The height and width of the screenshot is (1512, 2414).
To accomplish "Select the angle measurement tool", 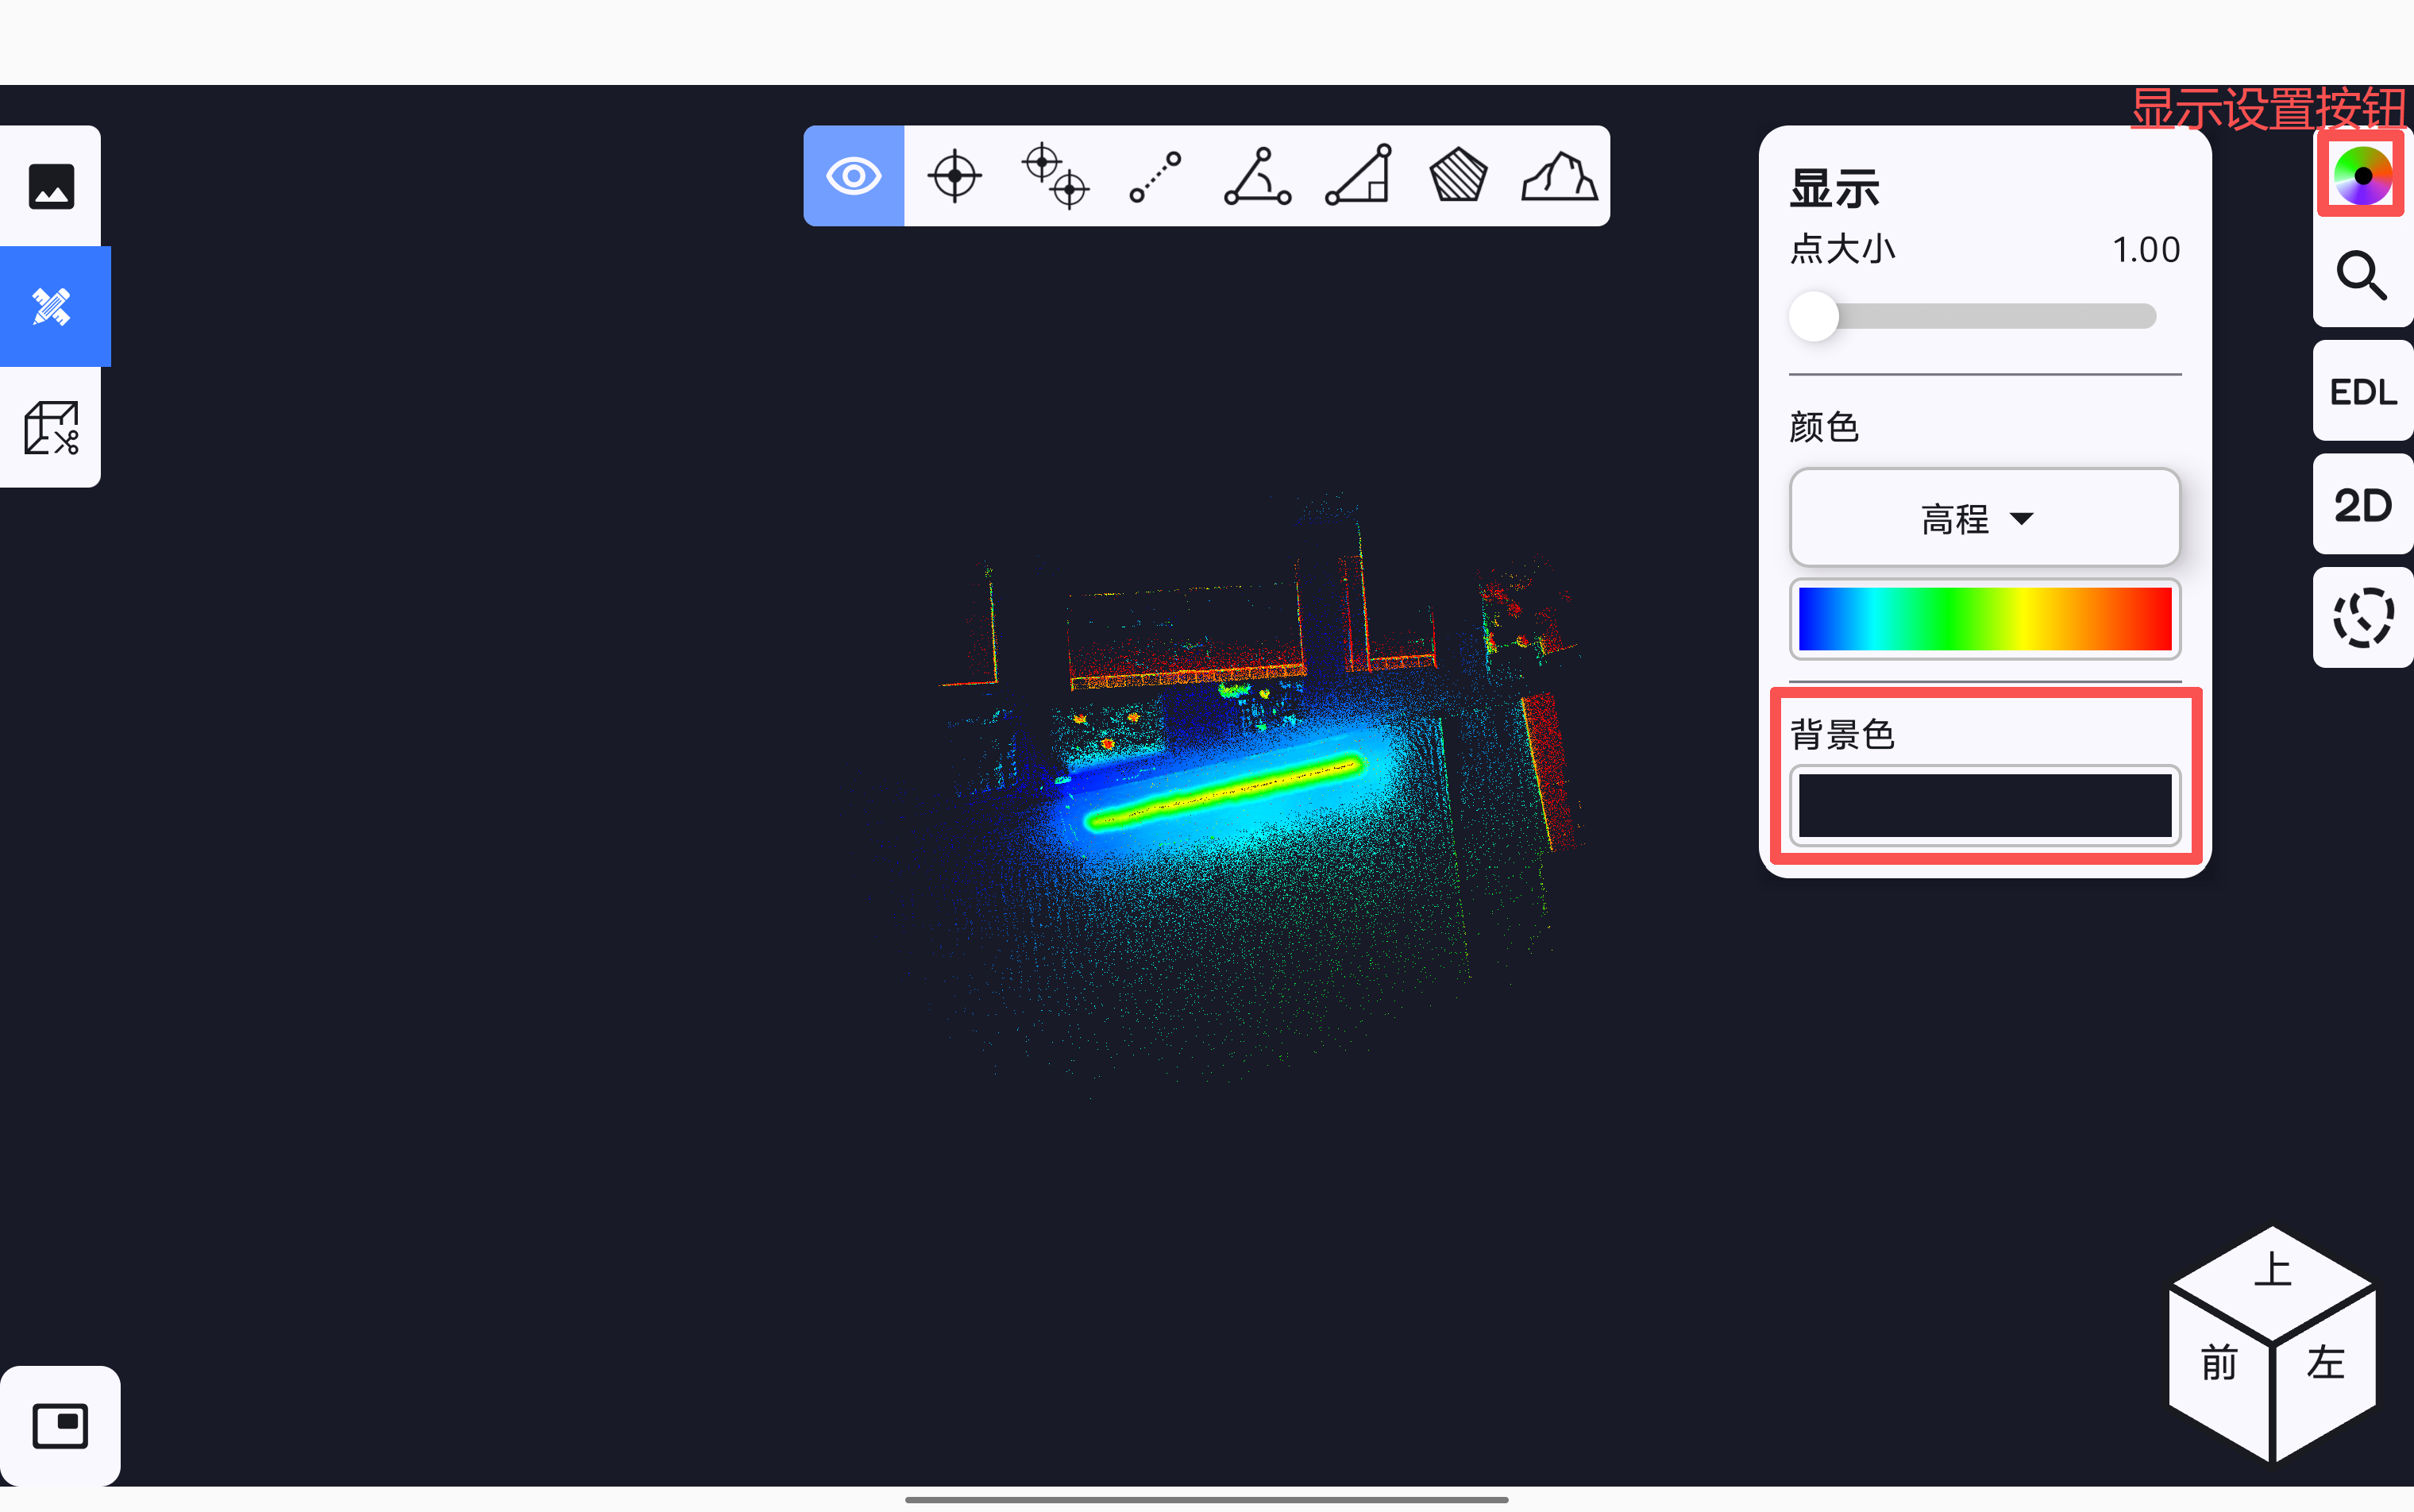I will tap(1257, 176).
